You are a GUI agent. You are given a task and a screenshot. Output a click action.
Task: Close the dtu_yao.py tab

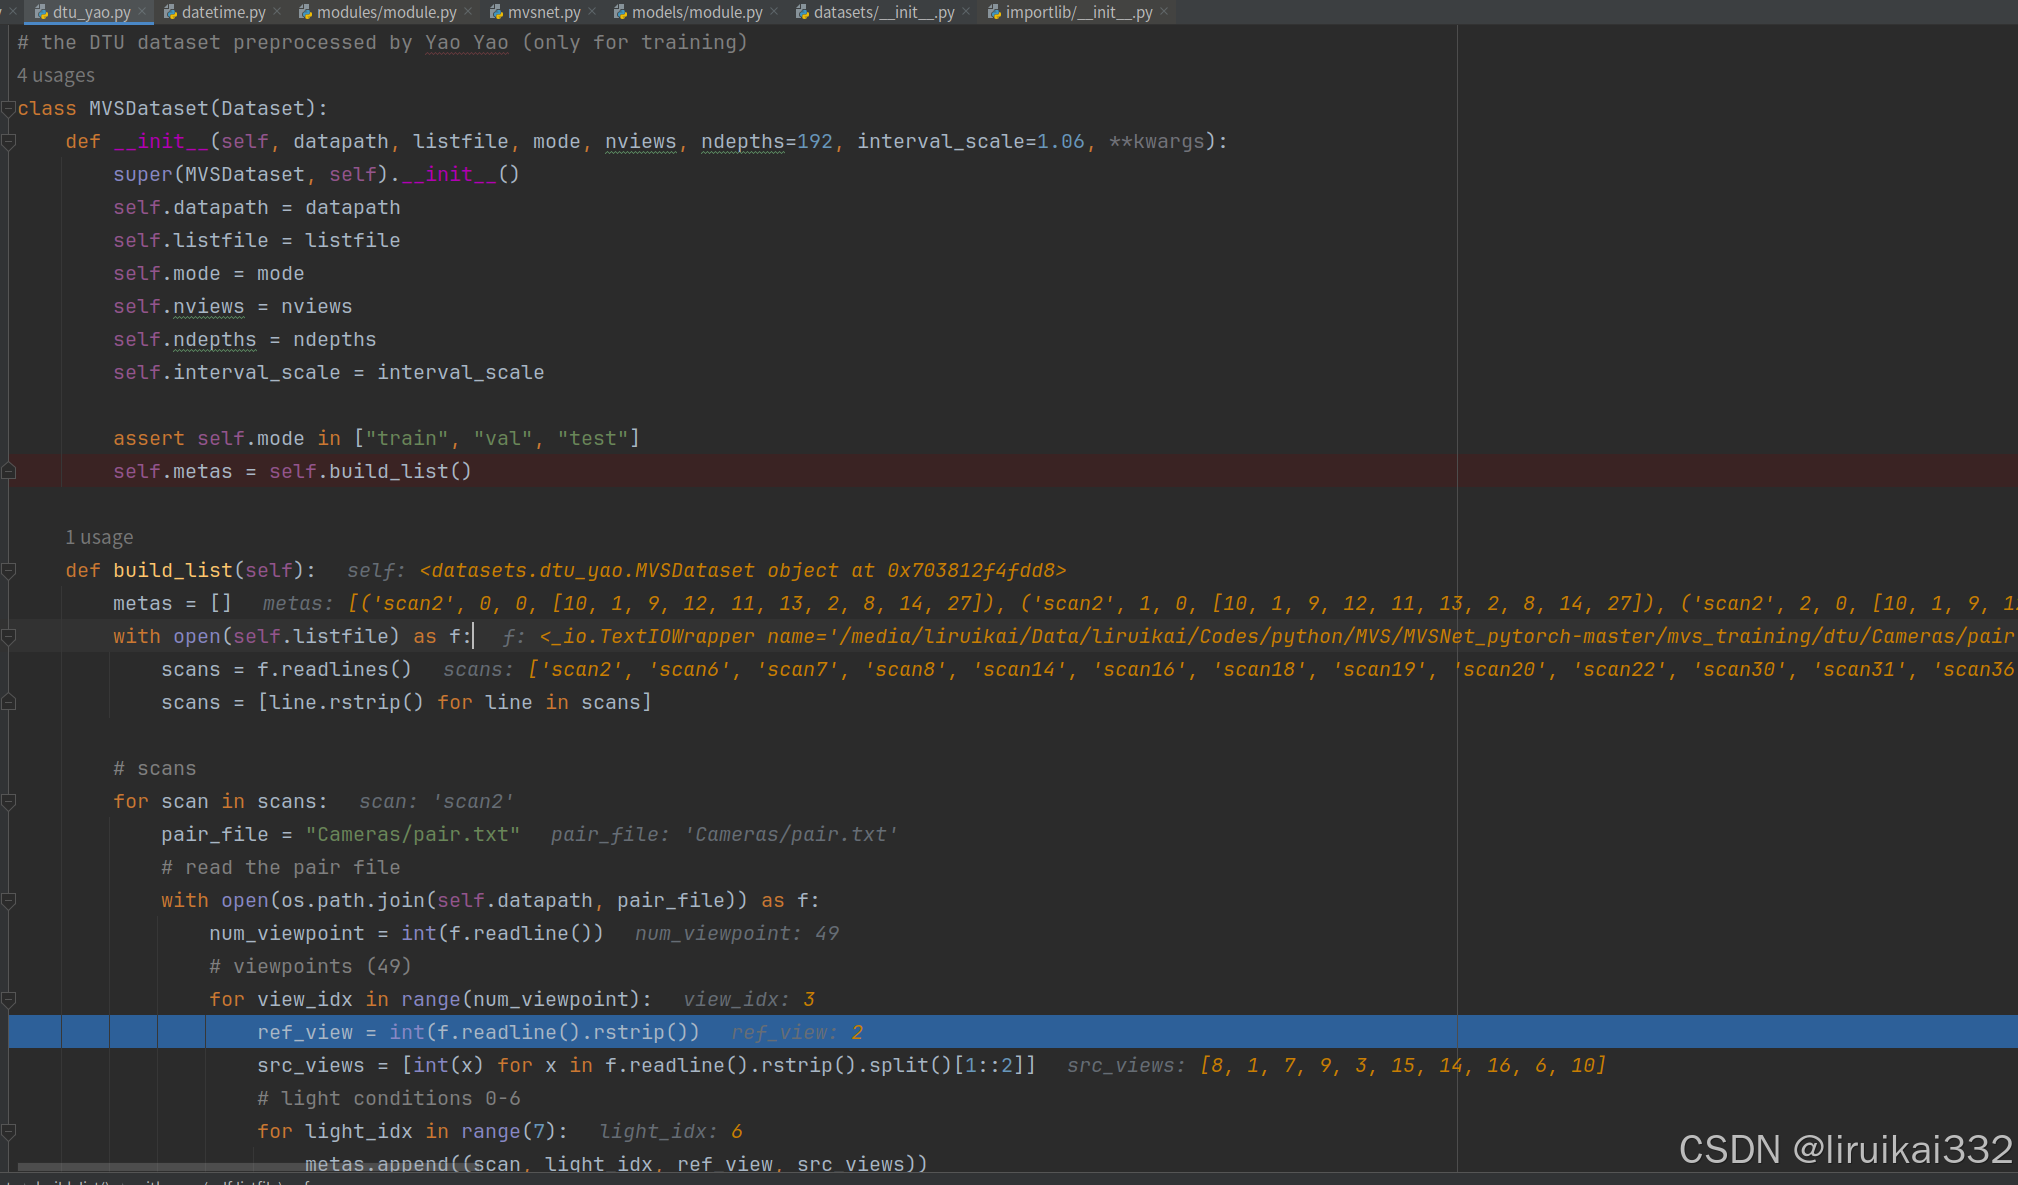pos(142,12)
